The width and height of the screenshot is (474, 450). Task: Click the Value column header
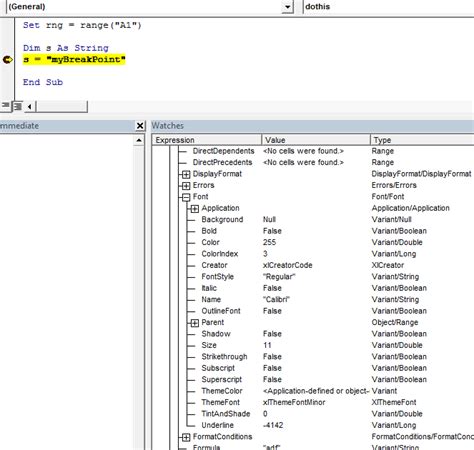coord(316,140)
